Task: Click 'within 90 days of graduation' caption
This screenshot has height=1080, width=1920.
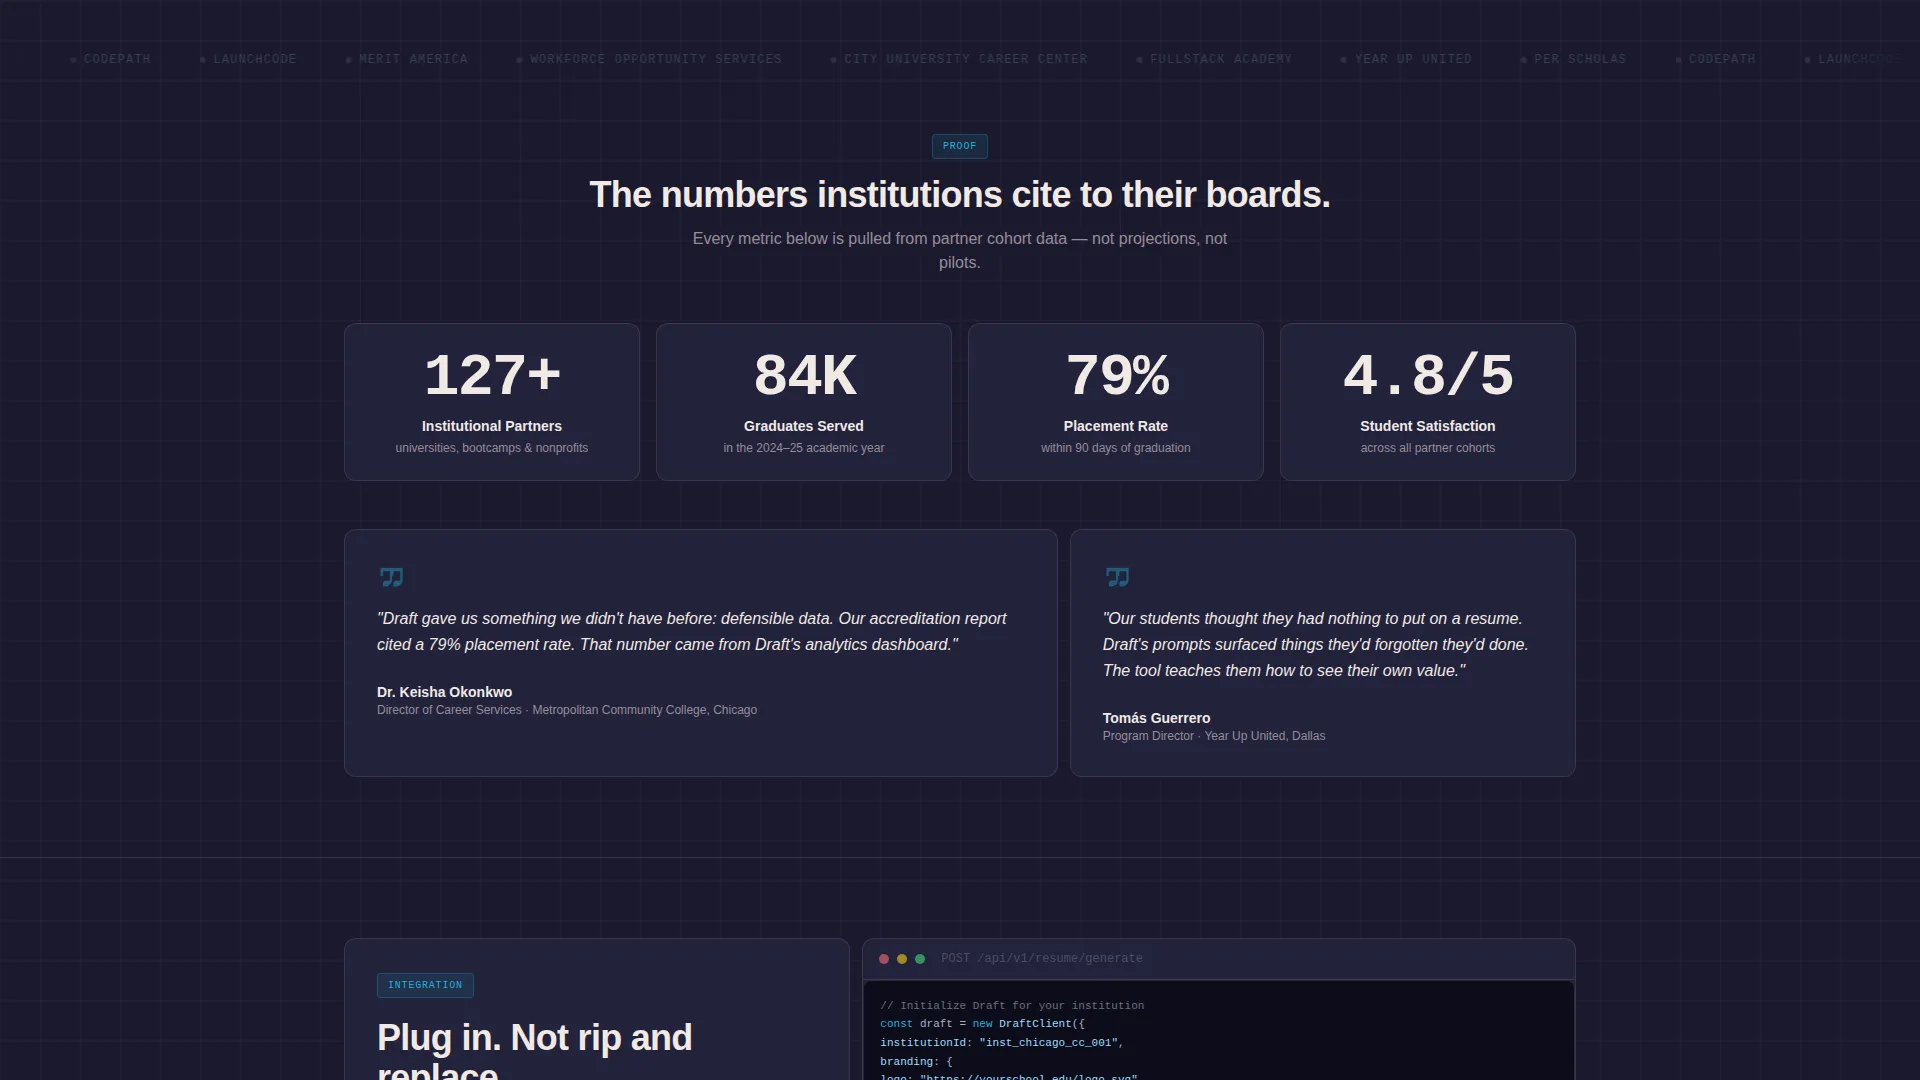Action: pyautogui.click(x=1116, y=448)
